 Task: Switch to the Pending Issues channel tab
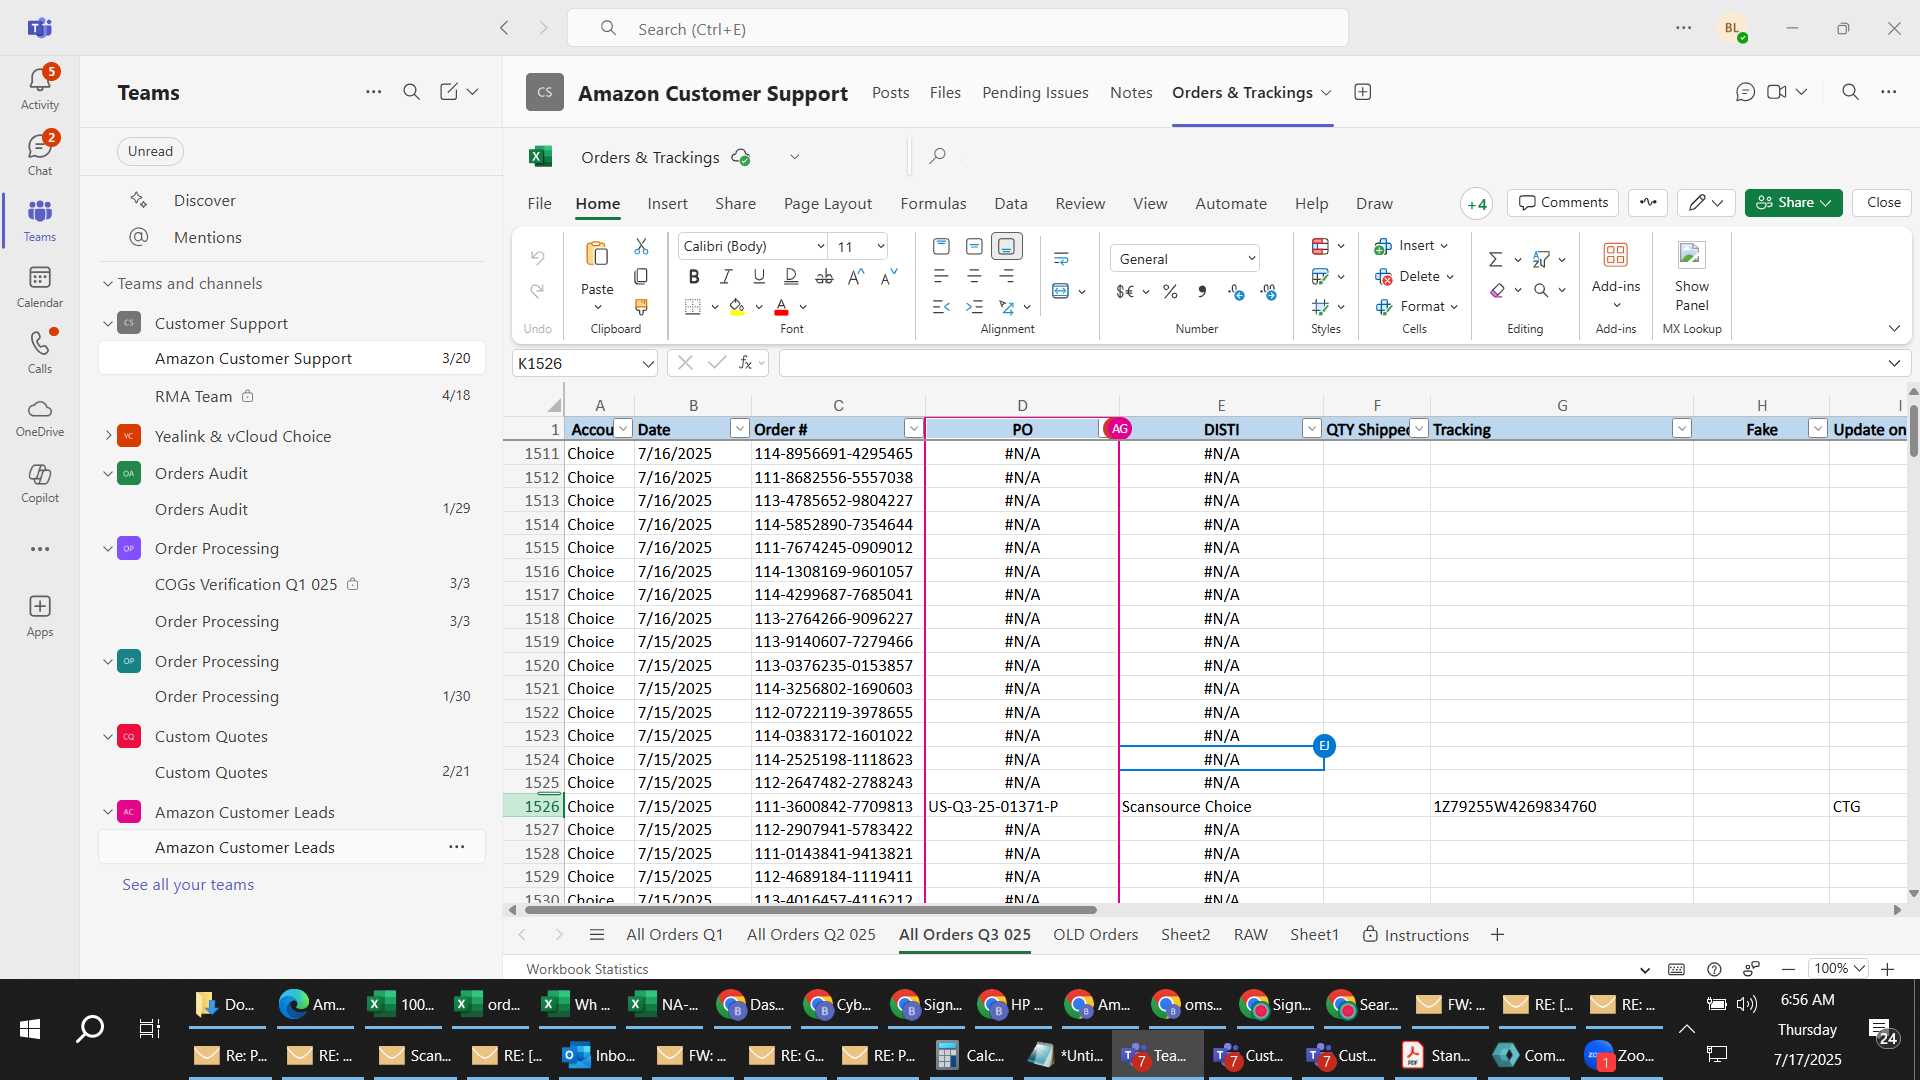[x=1035, y=92]
